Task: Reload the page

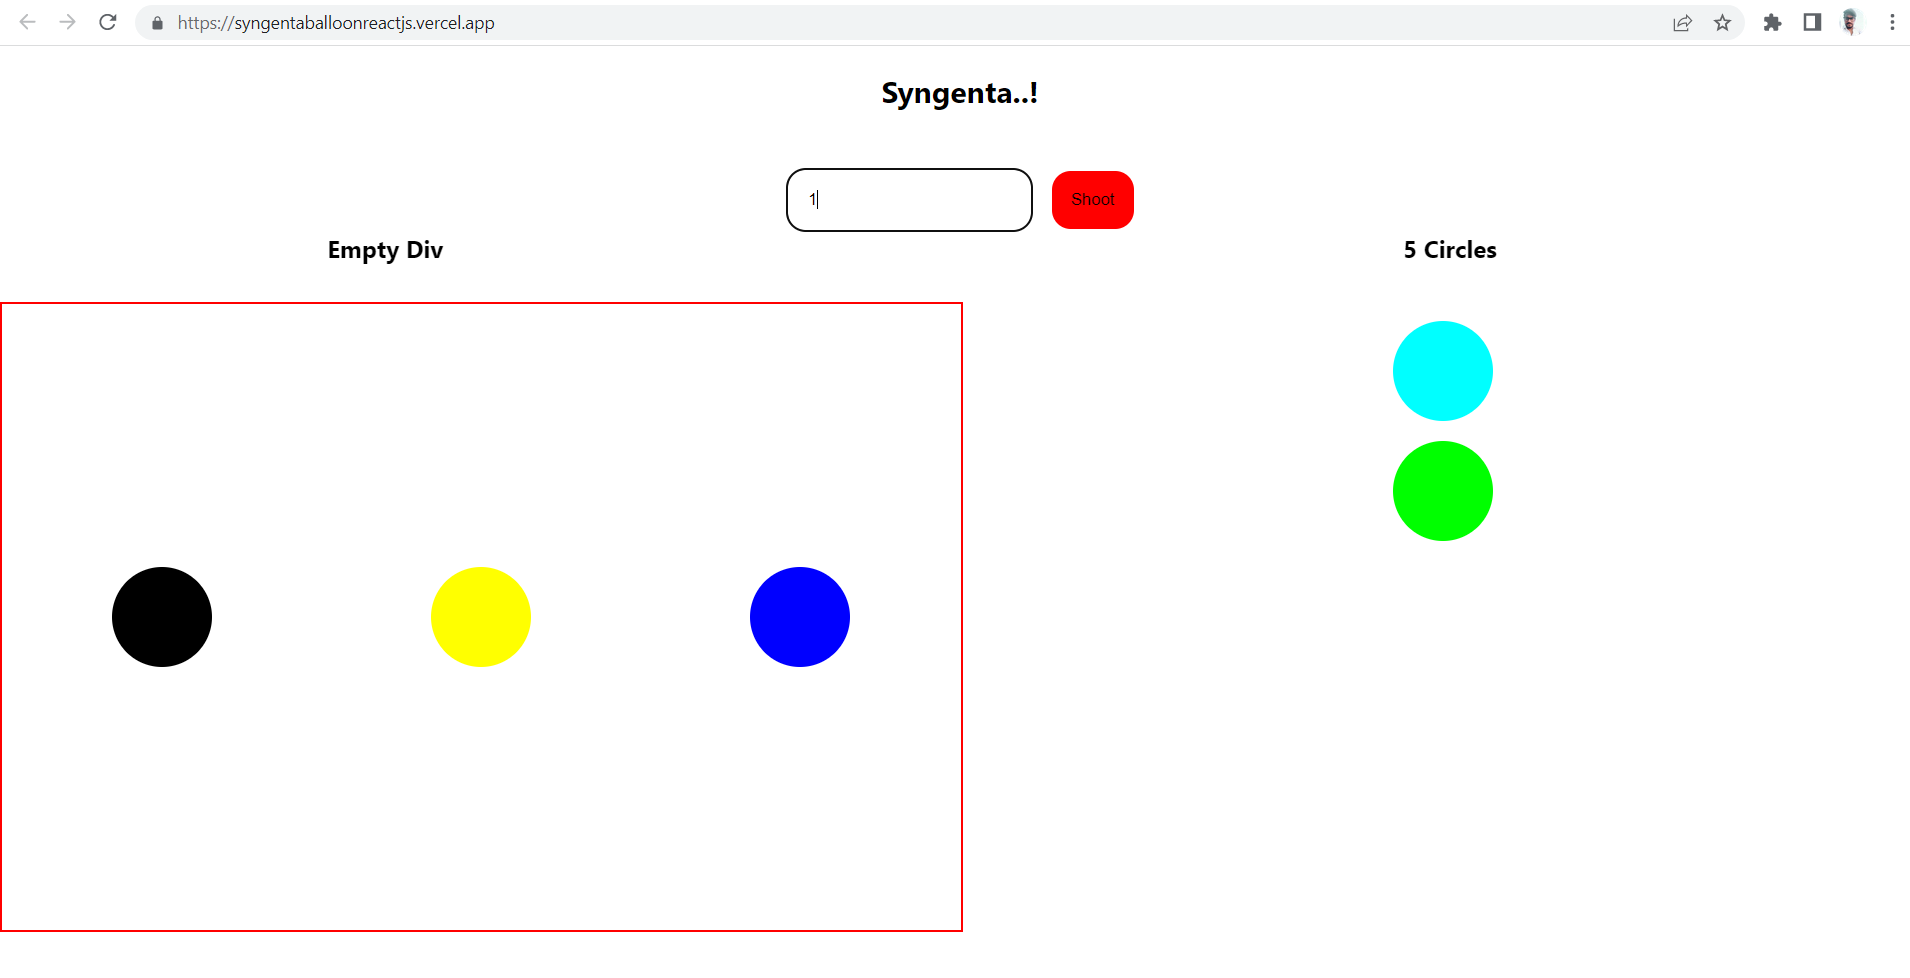Action: [108, 22]
